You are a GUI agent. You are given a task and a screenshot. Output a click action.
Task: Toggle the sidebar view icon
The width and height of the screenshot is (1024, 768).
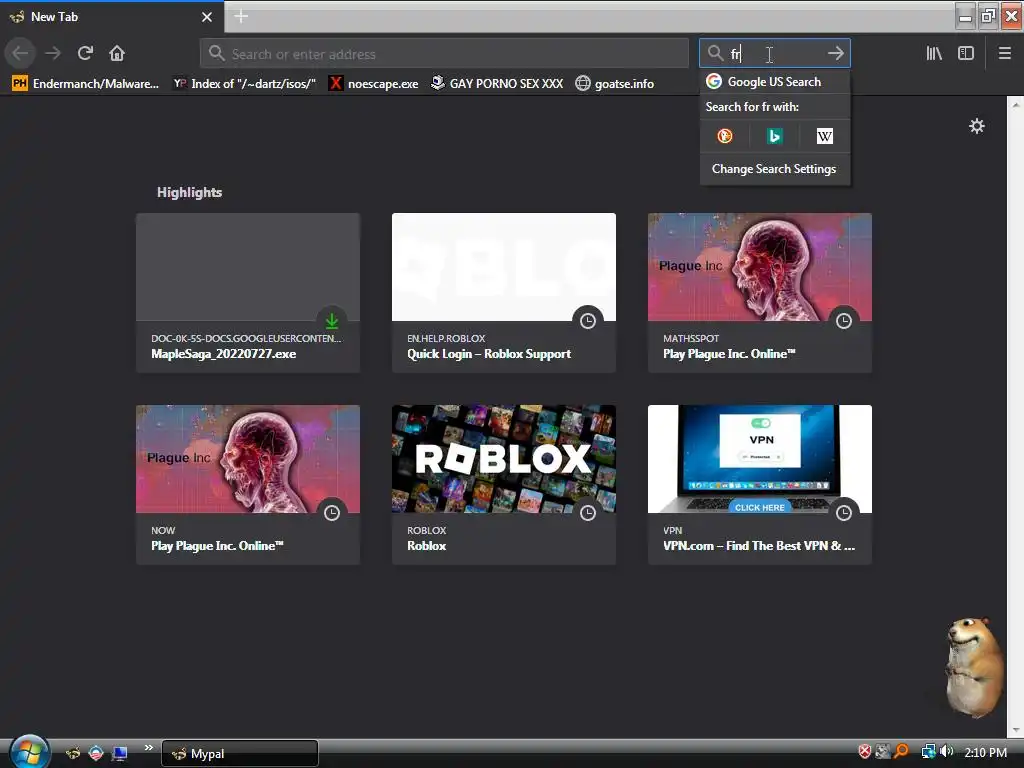(x=966, y=53)
